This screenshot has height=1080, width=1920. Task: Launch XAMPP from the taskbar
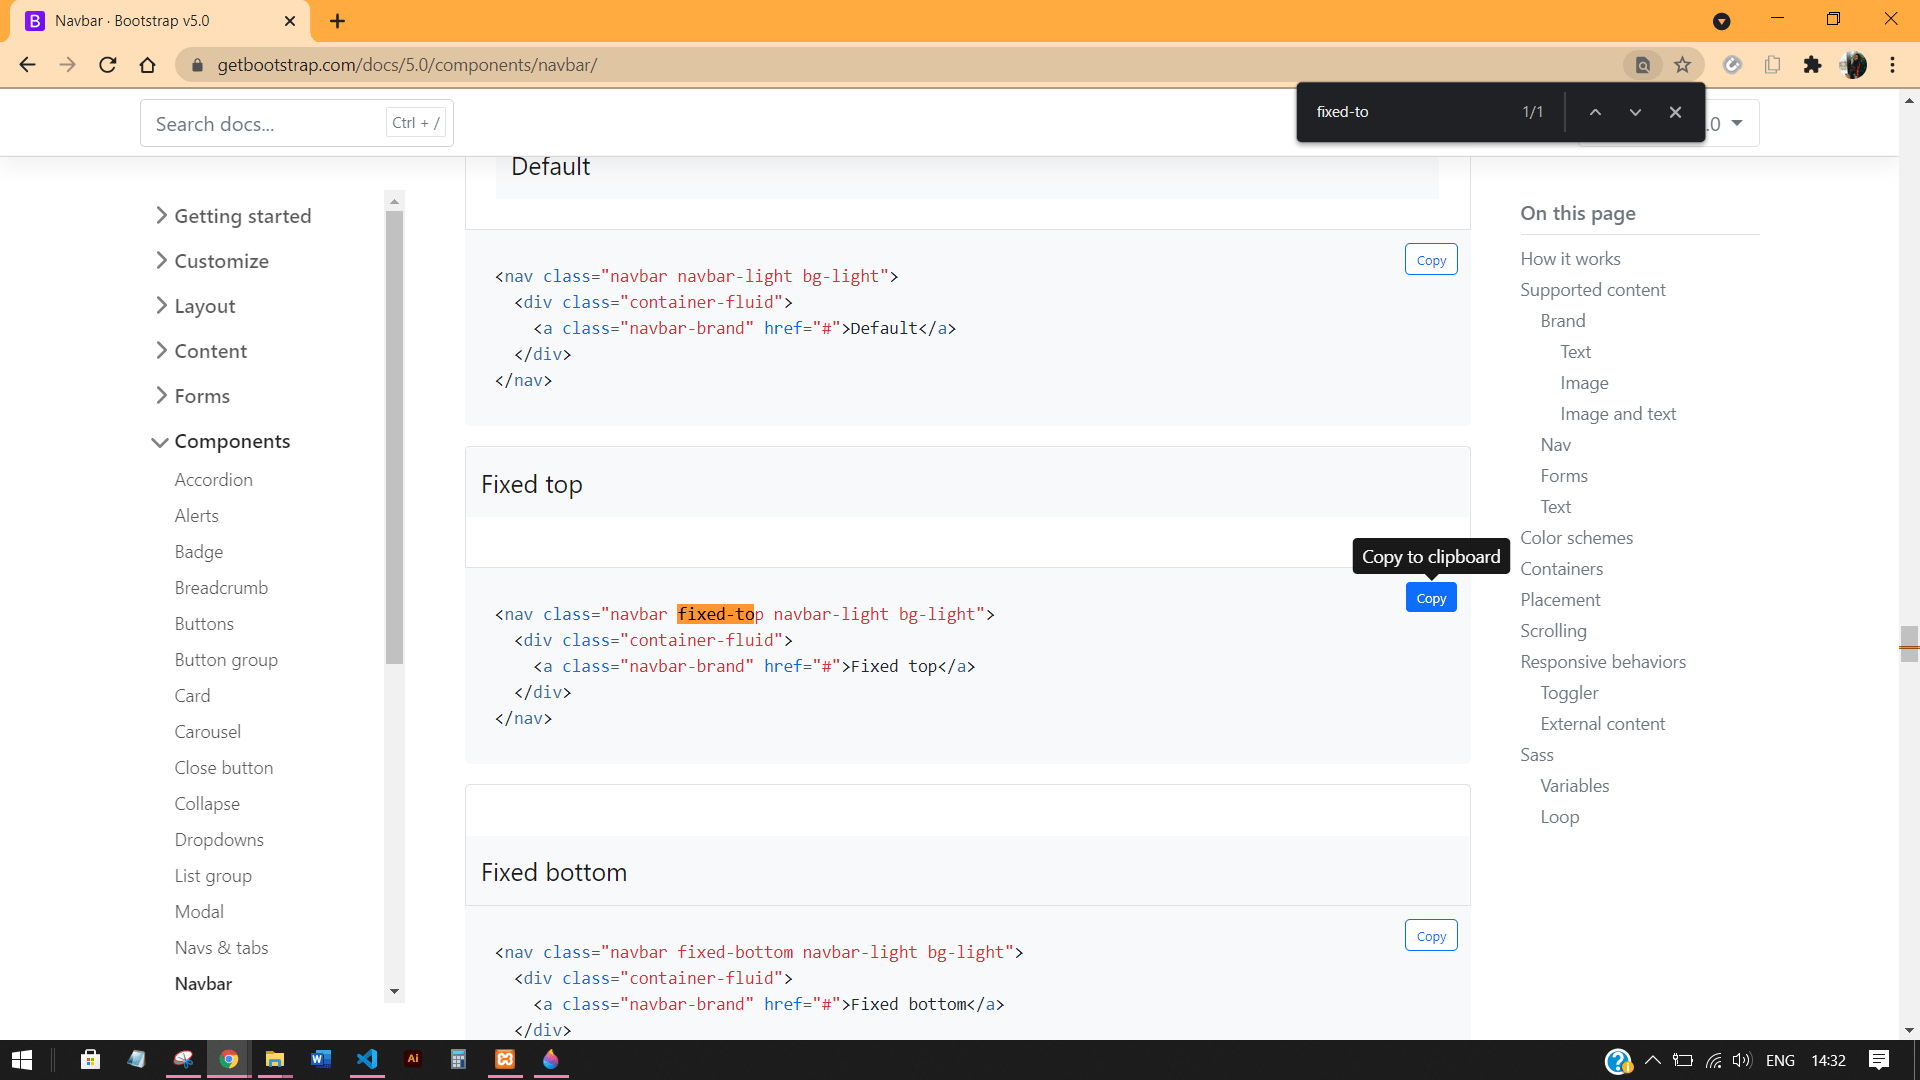click(505, 1060)
